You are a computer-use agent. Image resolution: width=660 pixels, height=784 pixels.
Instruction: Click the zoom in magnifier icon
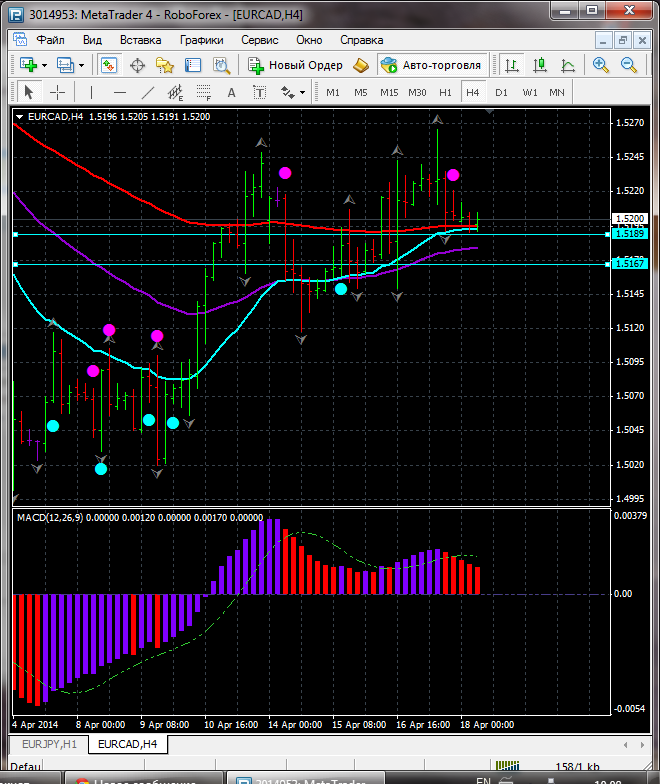click(601, 65)
